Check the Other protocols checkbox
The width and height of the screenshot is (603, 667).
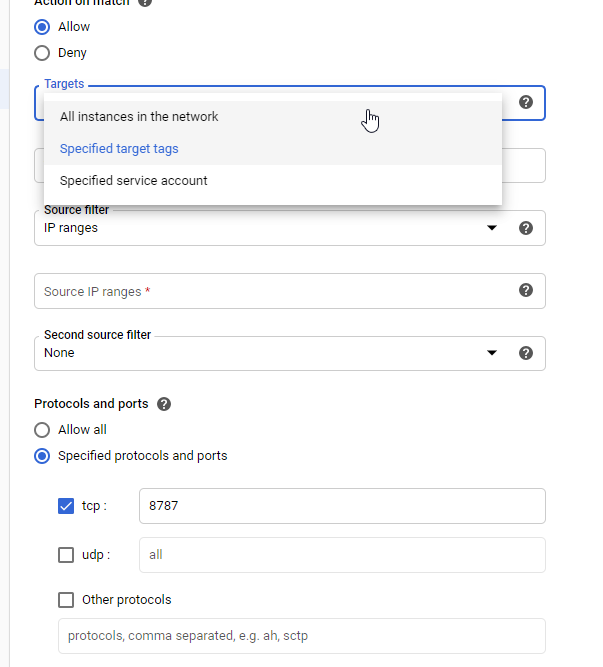(66, 600)
